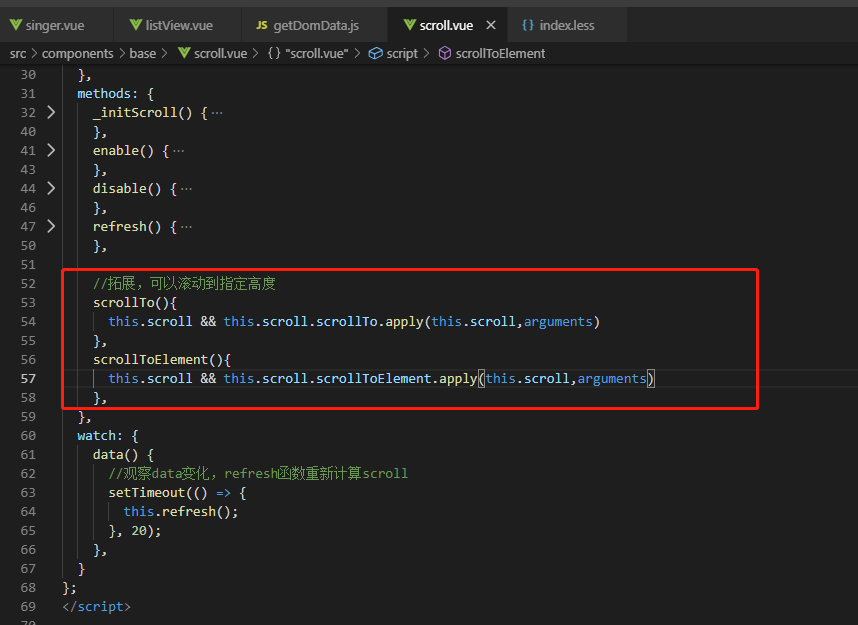Open the base breadcrumb segment

pos(143,53)
